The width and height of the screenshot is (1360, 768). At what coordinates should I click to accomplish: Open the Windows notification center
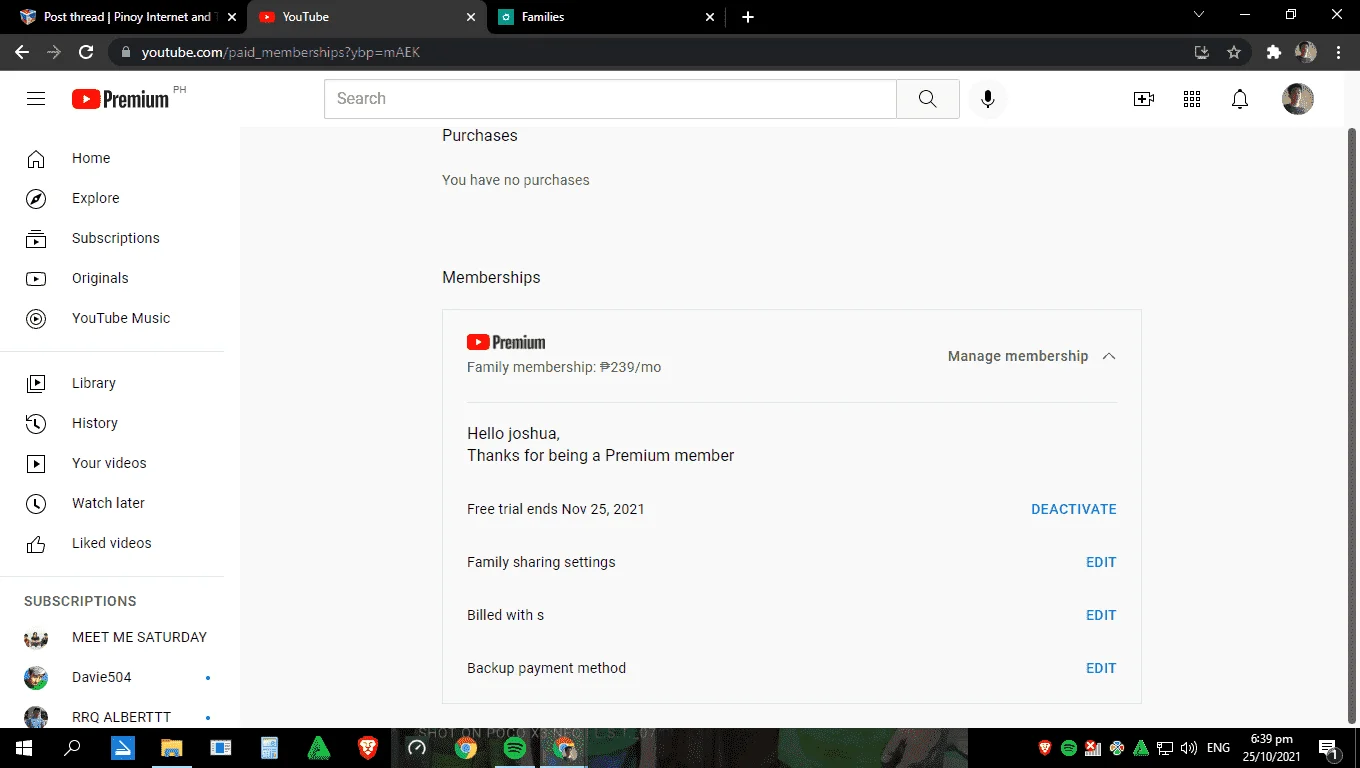[1329, 748]
